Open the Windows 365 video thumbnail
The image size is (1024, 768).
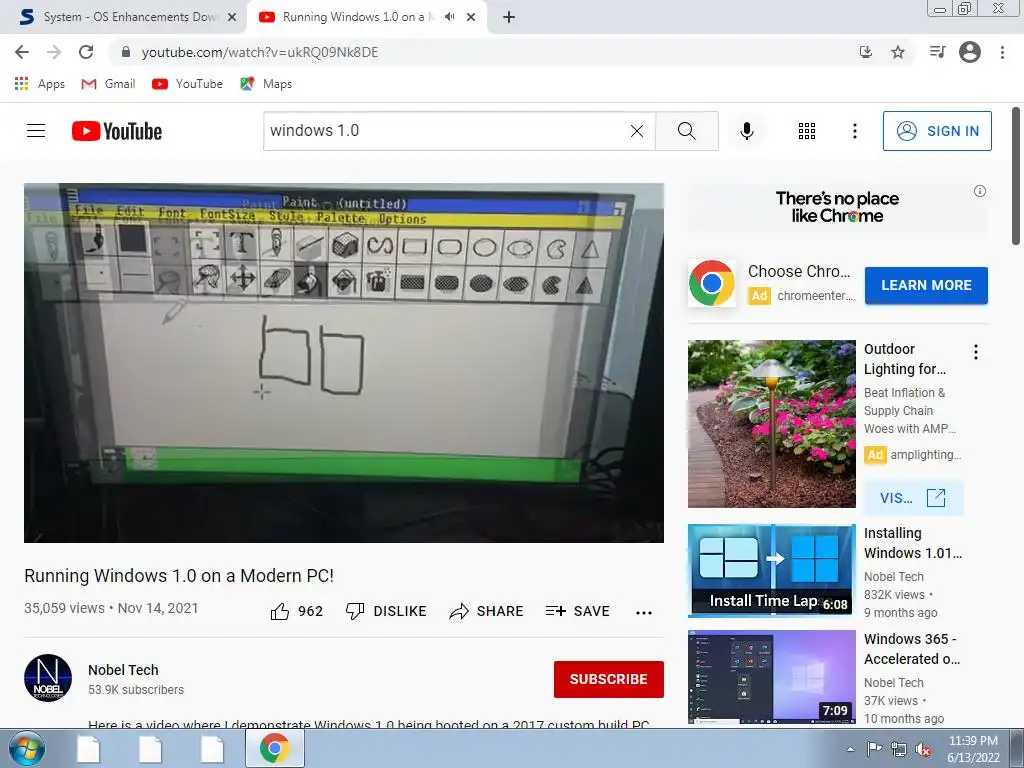pos(771,677)
